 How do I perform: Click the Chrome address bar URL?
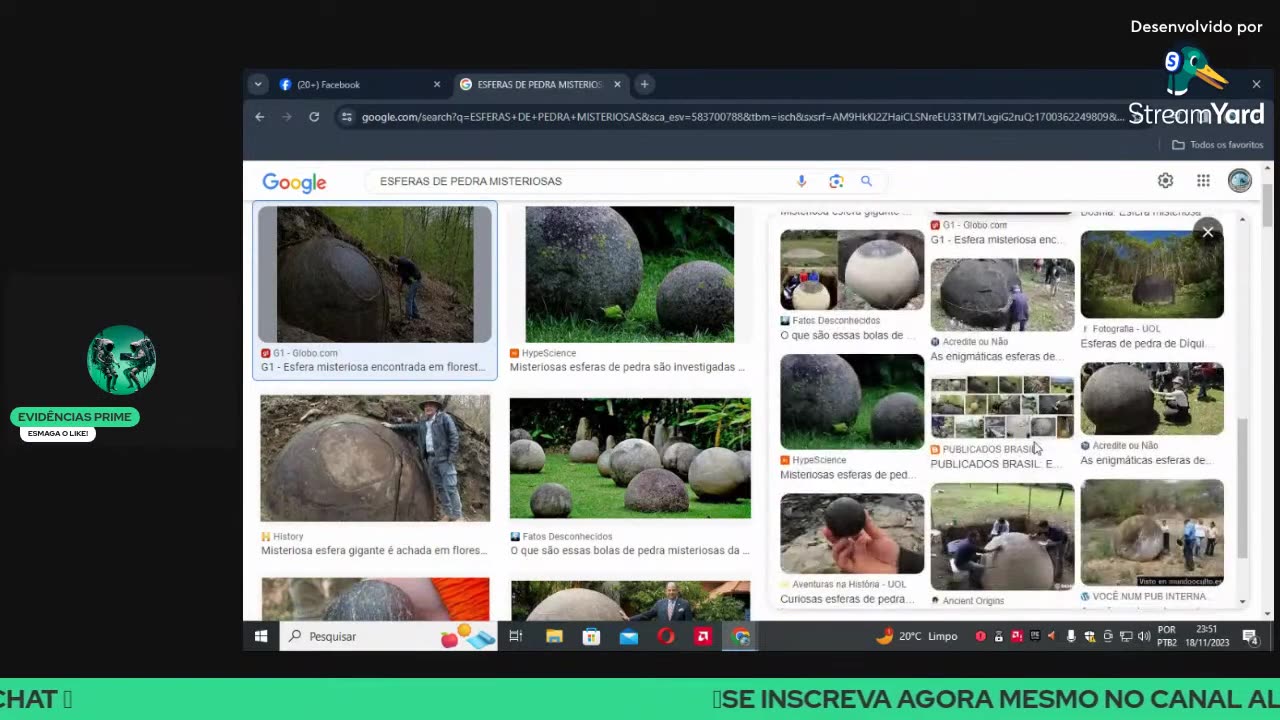pos(742,117)
